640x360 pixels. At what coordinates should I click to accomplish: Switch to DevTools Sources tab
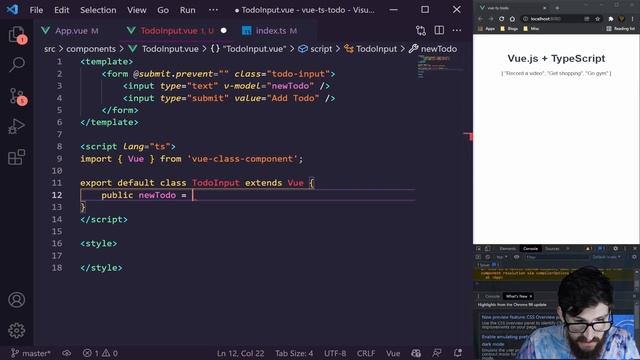[x=552, y=249]
